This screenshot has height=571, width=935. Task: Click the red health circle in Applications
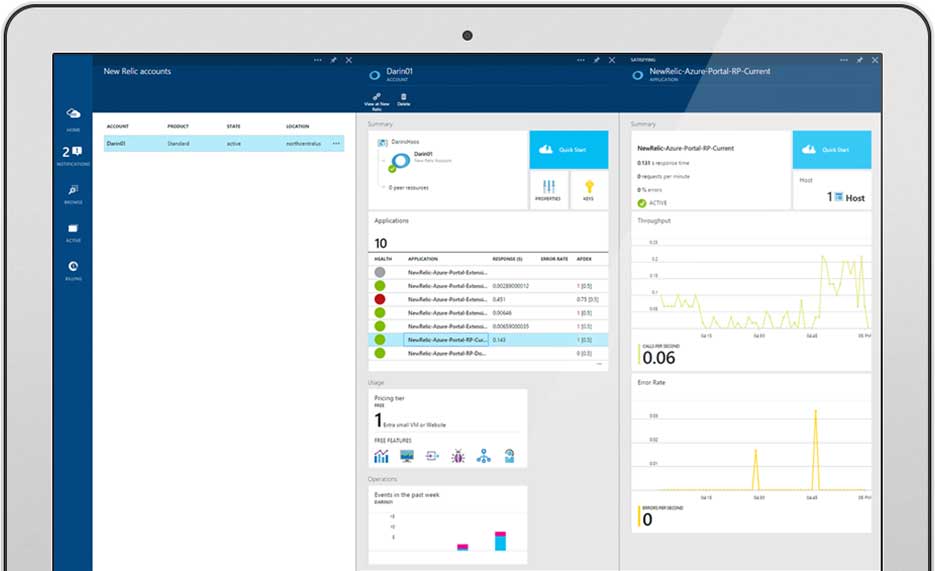(380, 299)
